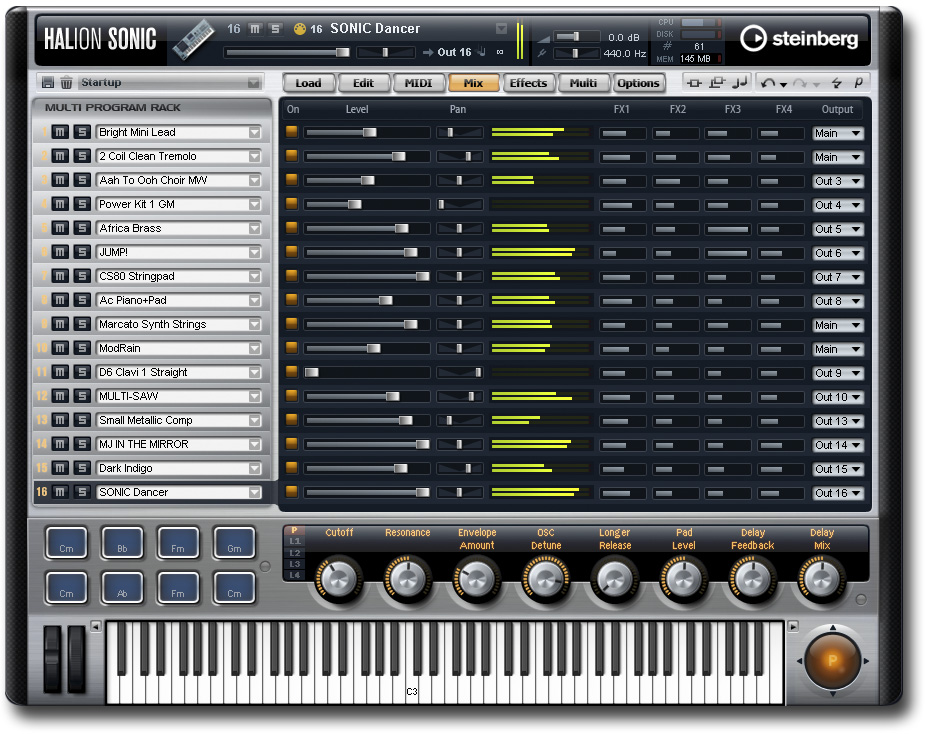
Task: Click the orange P sphere control
Action: pos(833,661)
